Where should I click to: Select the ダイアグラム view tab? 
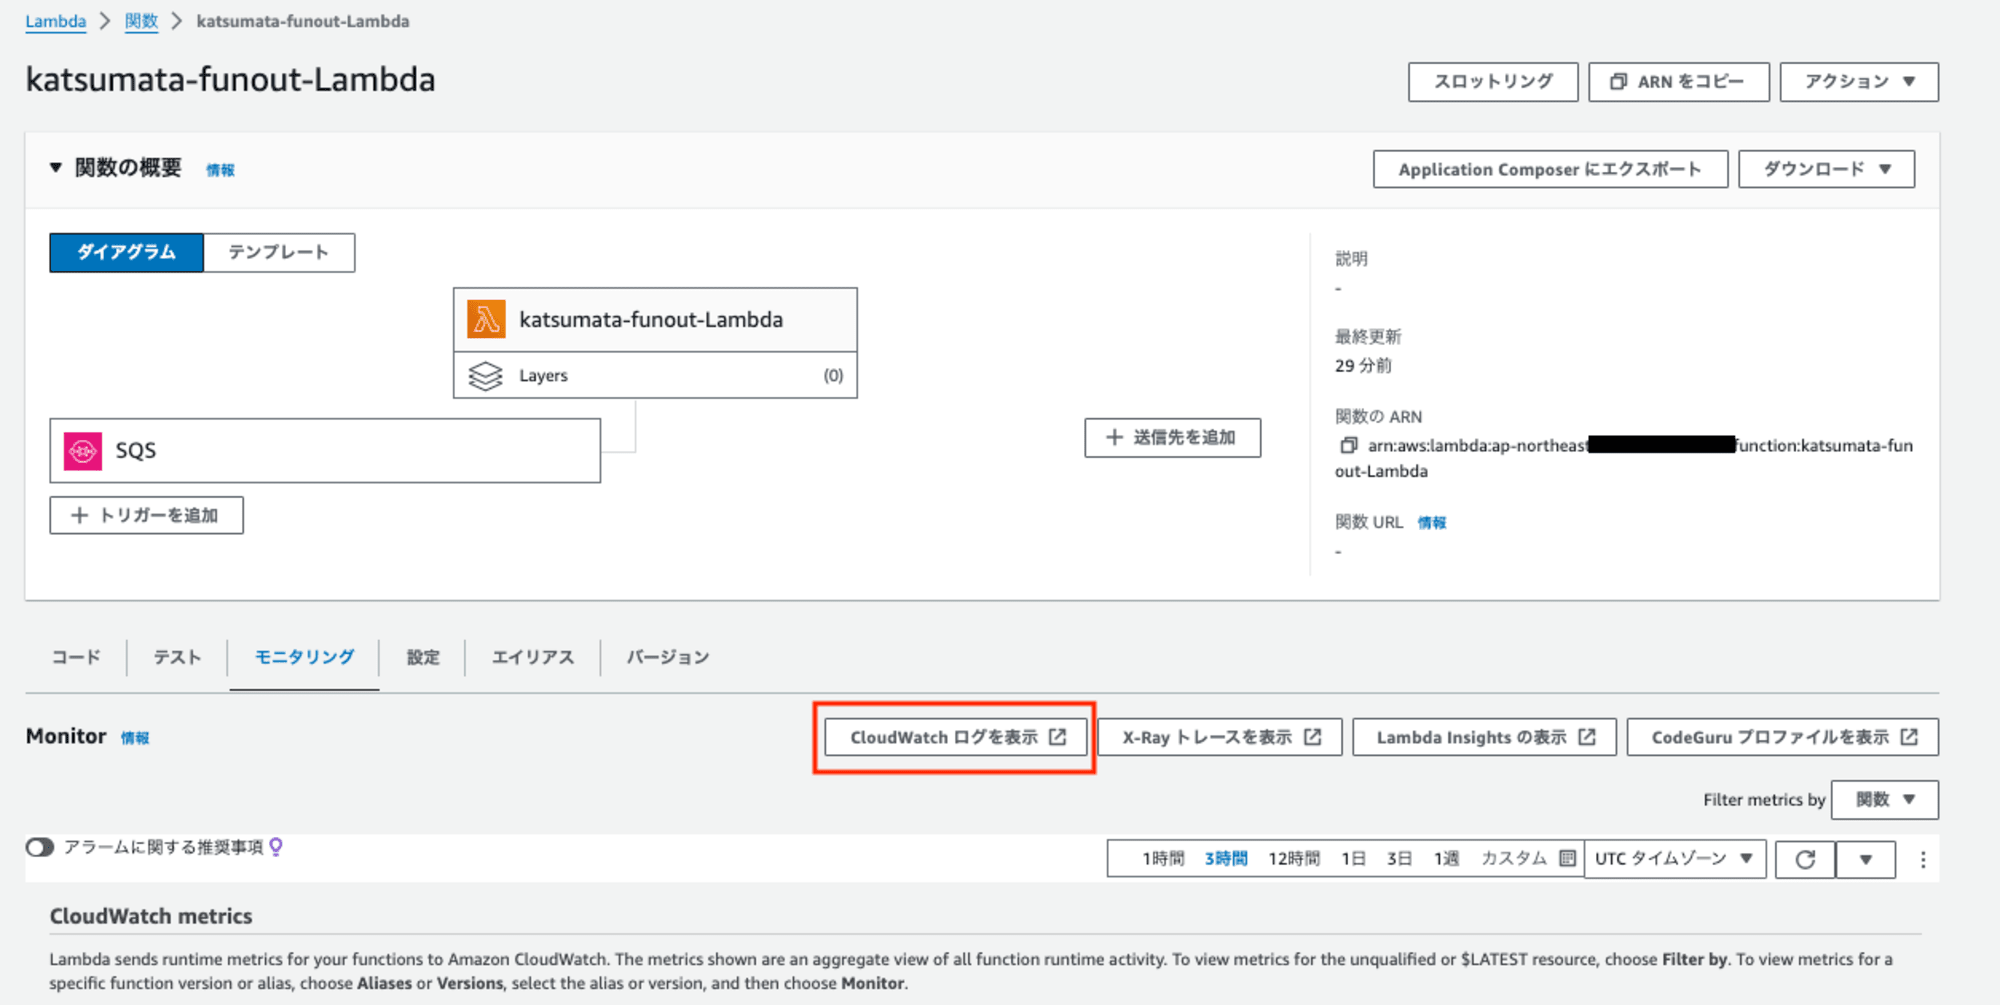tap(127, 252)
